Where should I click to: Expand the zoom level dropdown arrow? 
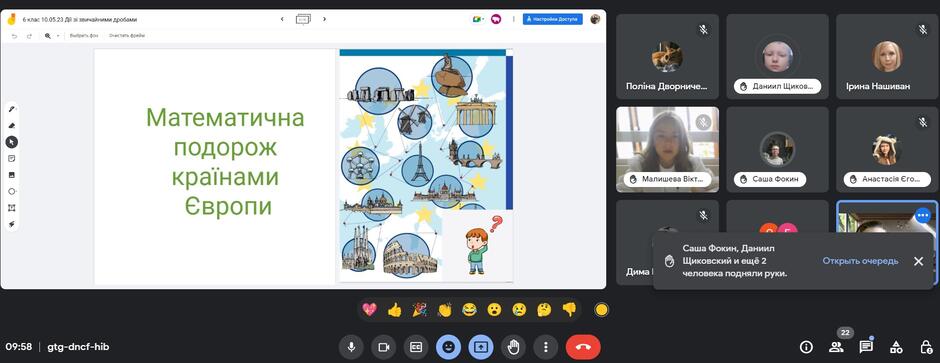(58, 36)
